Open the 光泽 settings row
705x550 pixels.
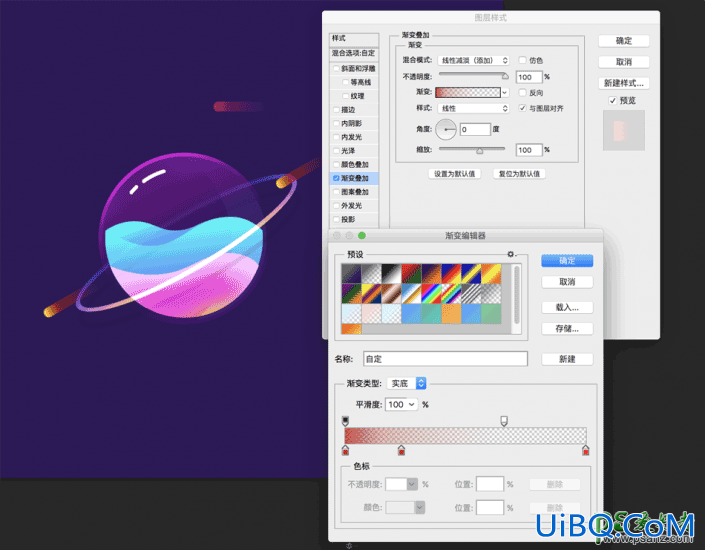pyautogui.click(x=354, y=151)
